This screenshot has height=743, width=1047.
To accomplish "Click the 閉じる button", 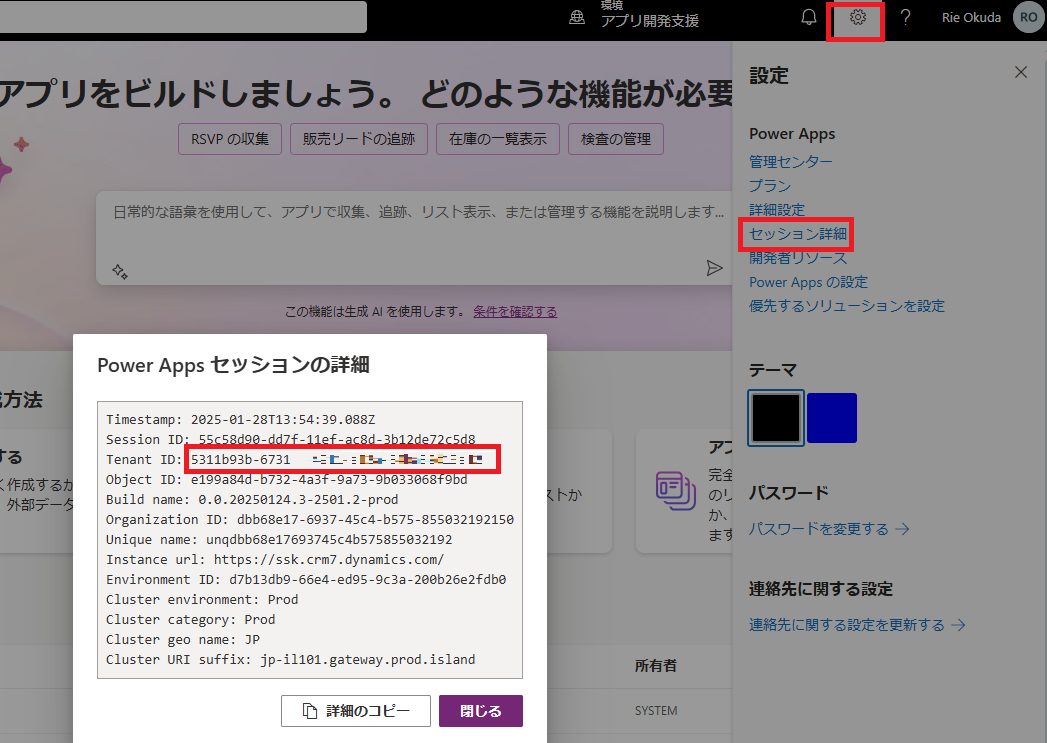I will tap(481, 711).
